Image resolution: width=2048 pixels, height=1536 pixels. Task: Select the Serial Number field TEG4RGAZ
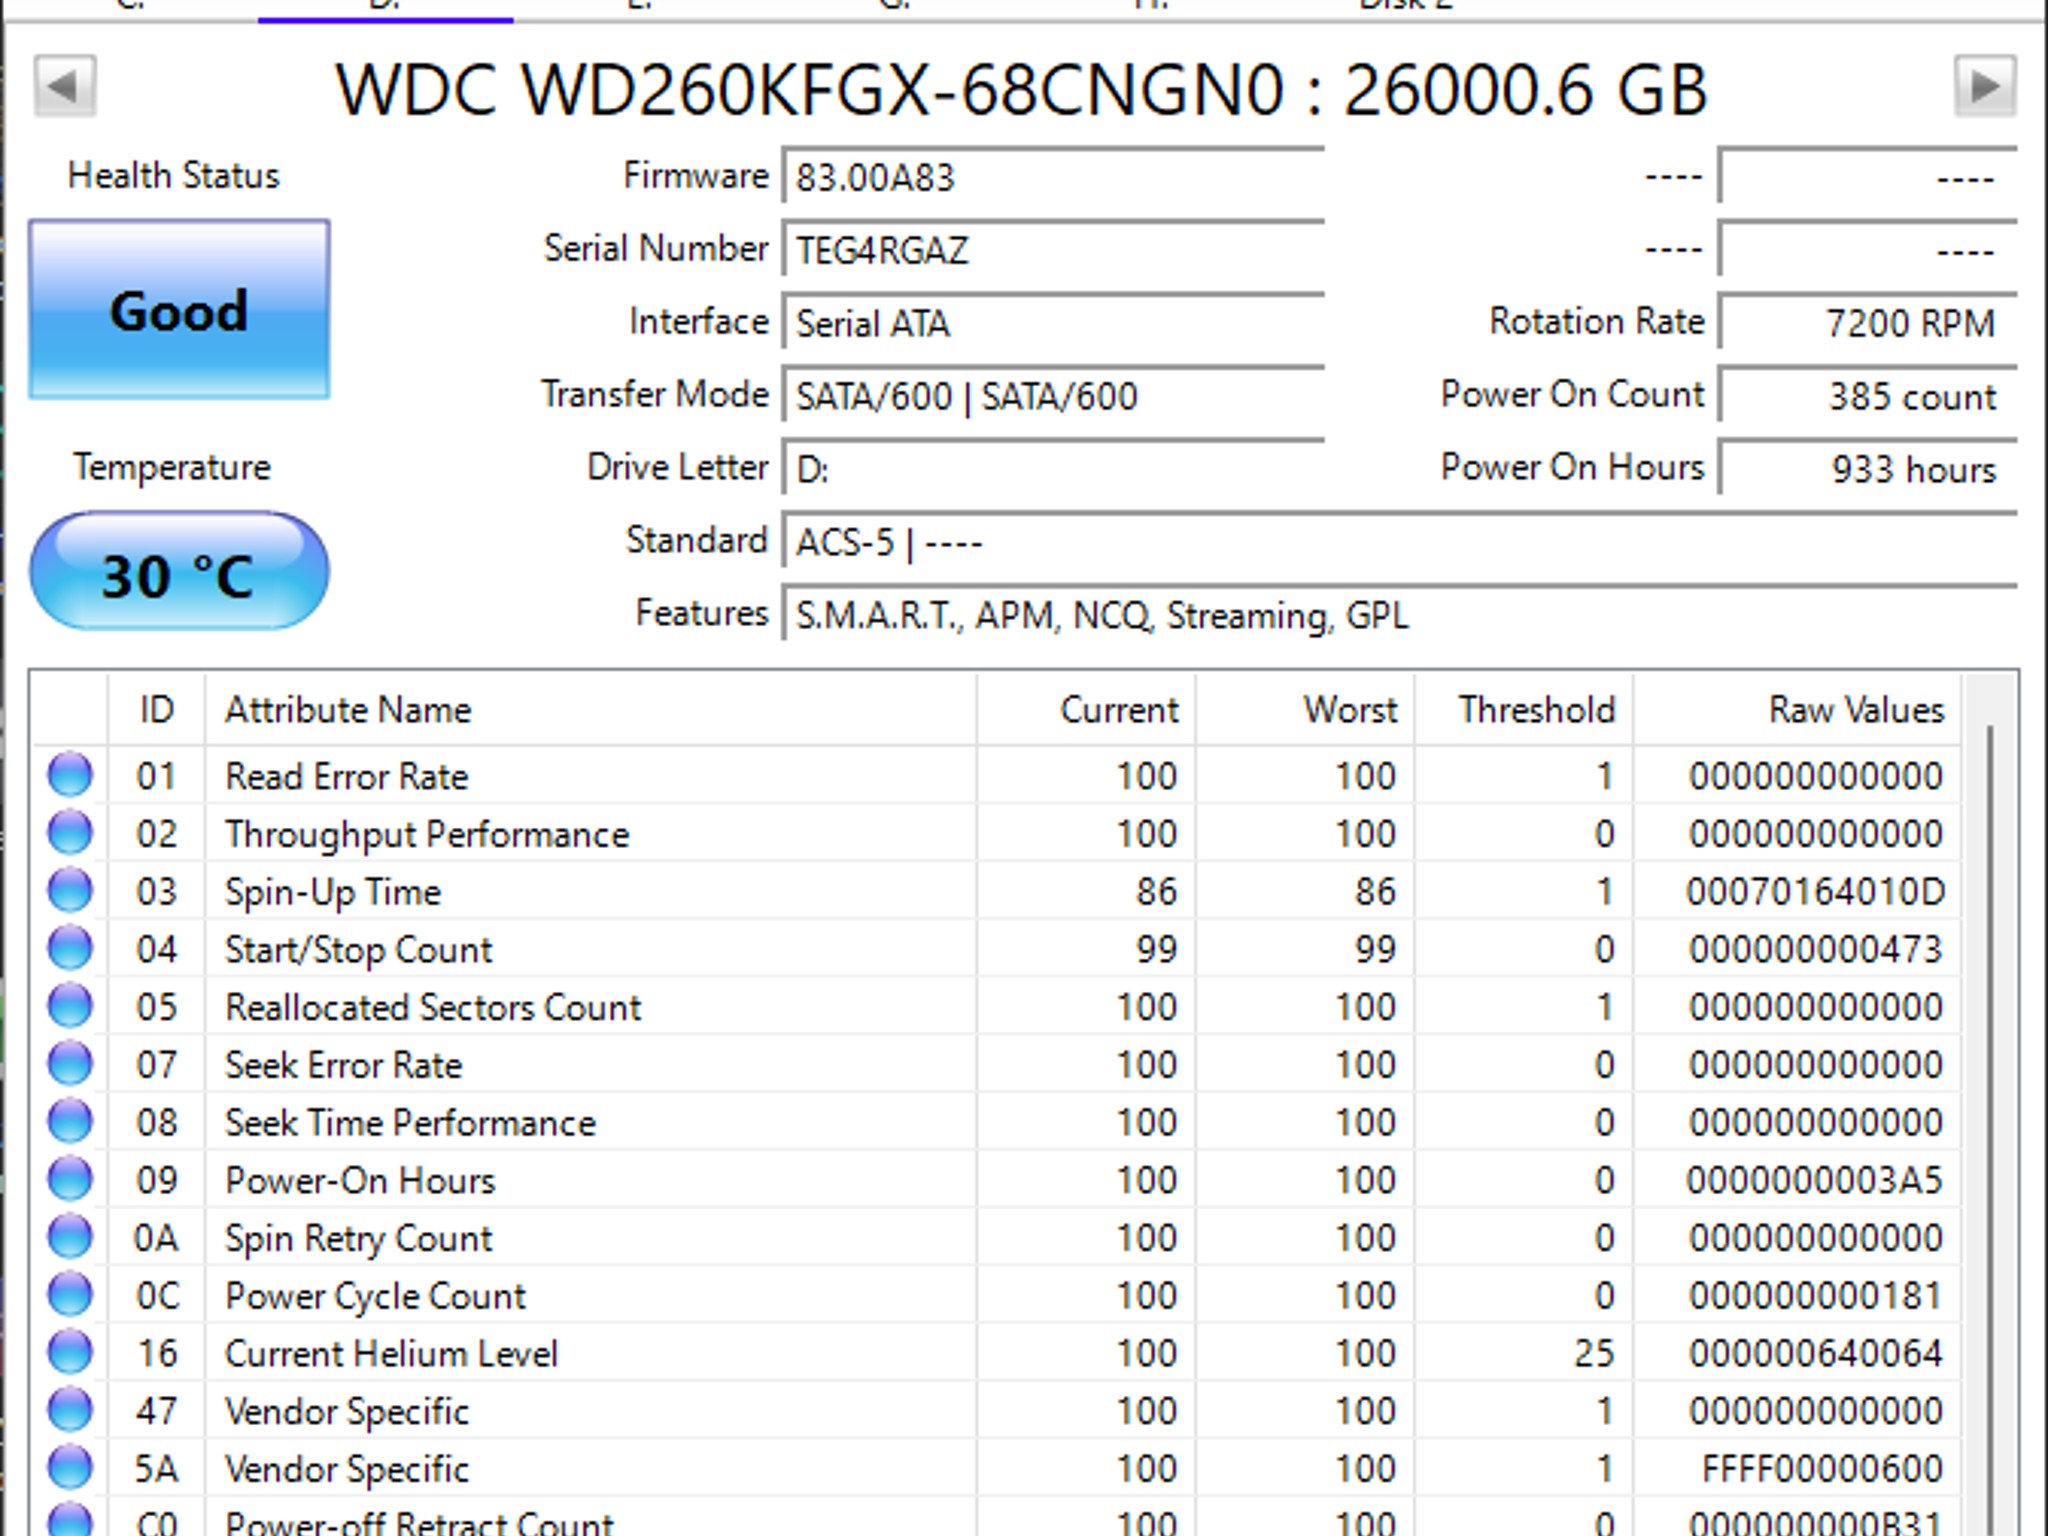1054,250
